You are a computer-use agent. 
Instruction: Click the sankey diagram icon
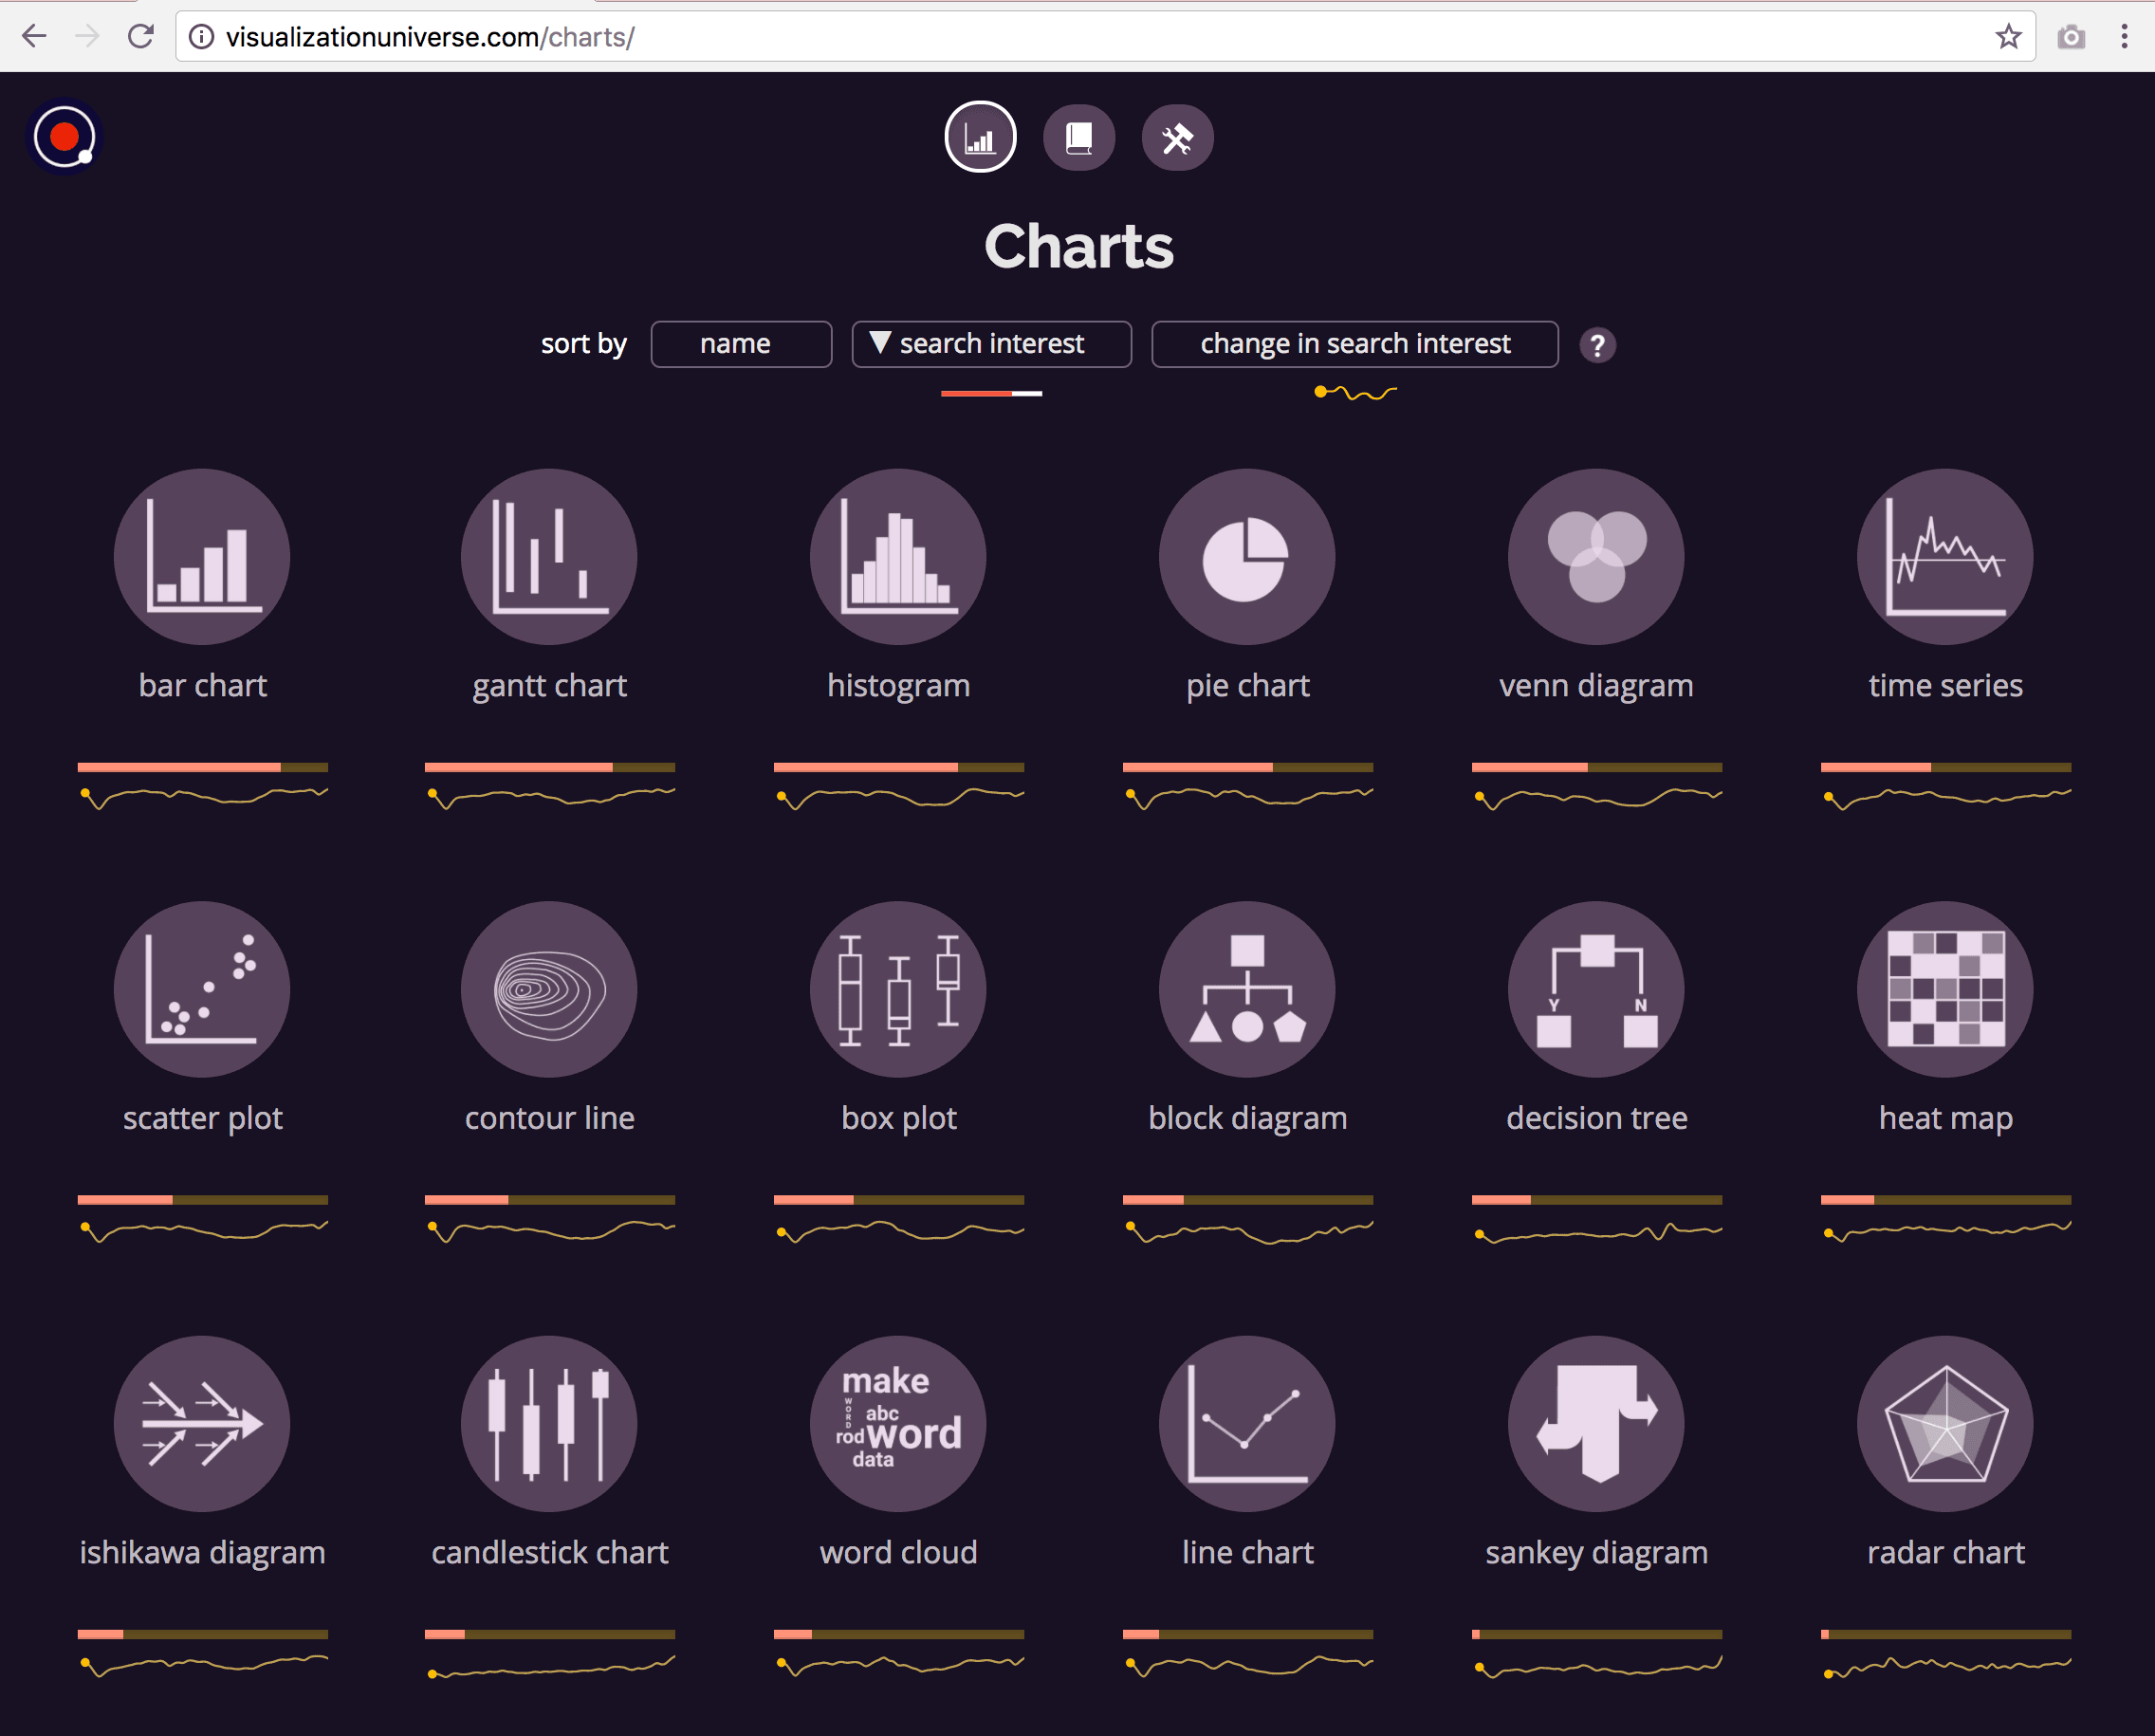pos(1596,1423)
